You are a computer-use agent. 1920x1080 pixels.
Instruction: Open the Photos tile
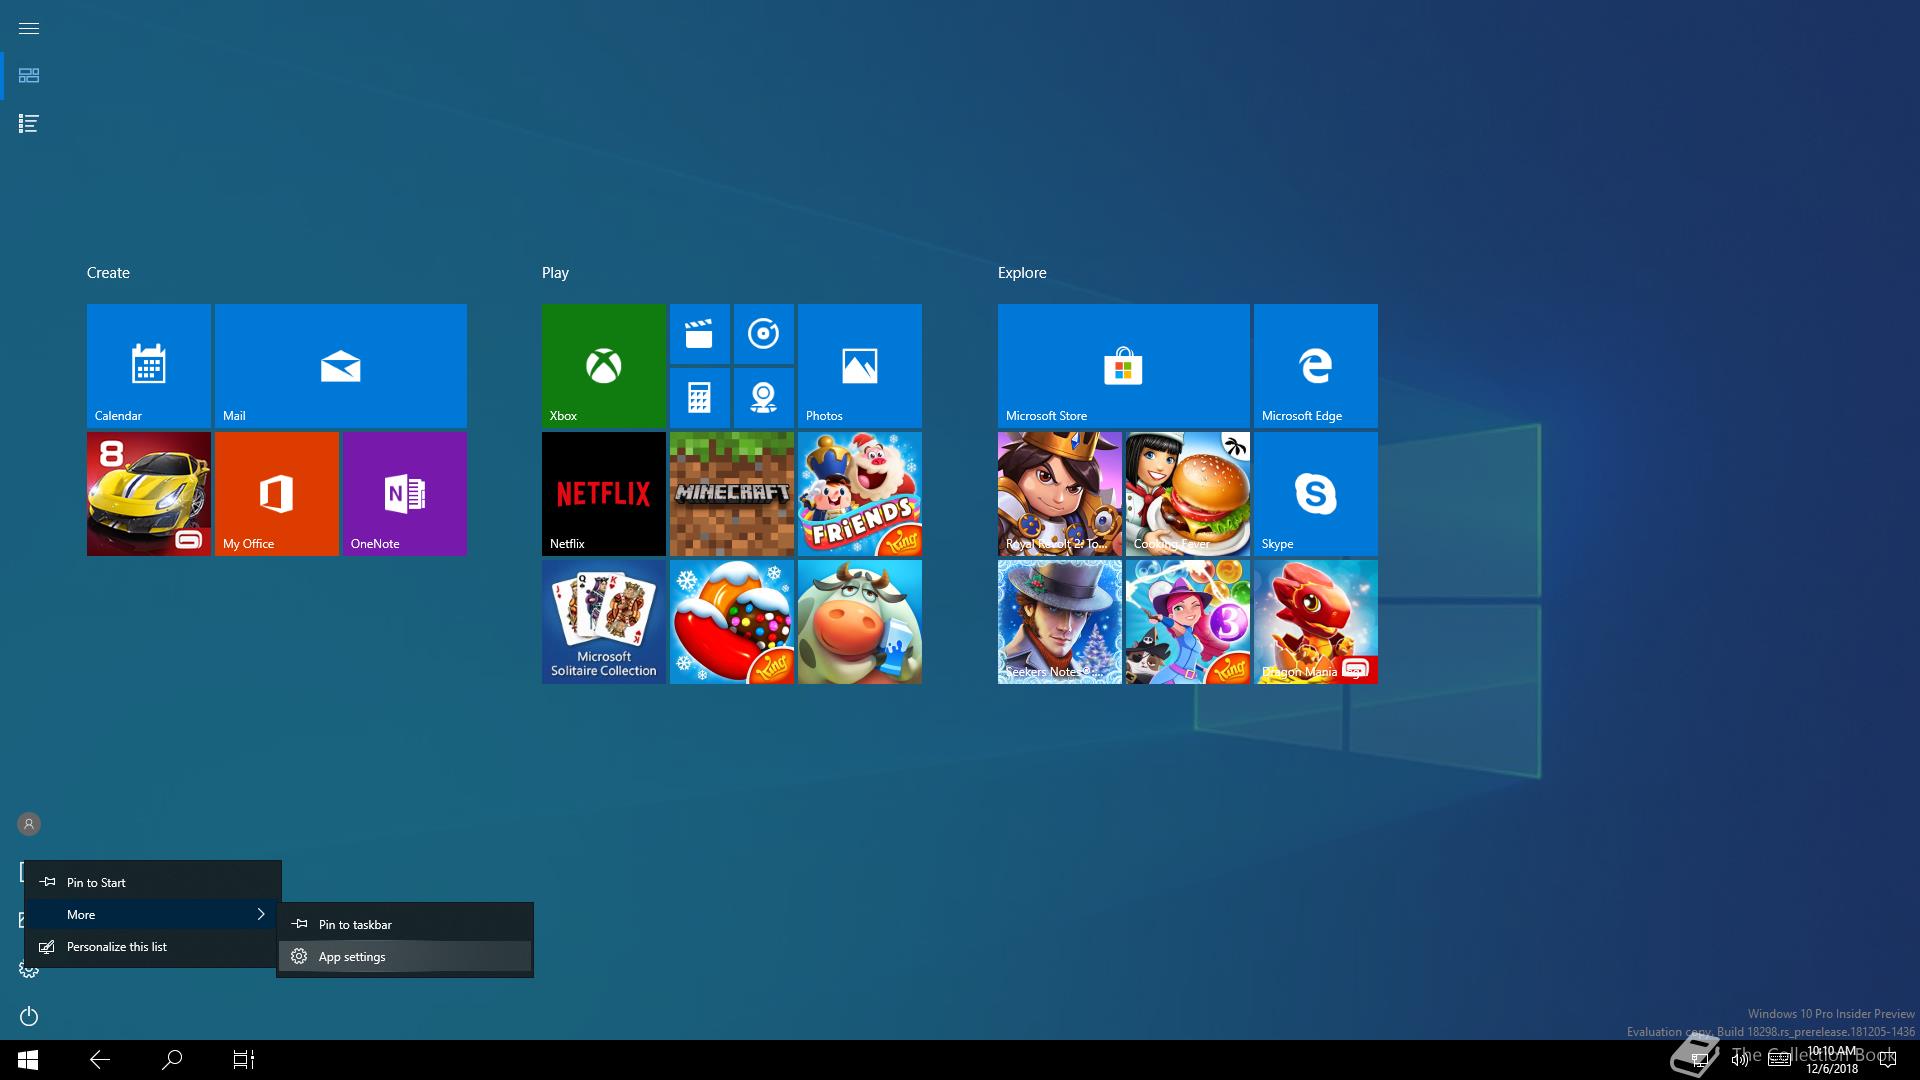[x=859, y=366]
